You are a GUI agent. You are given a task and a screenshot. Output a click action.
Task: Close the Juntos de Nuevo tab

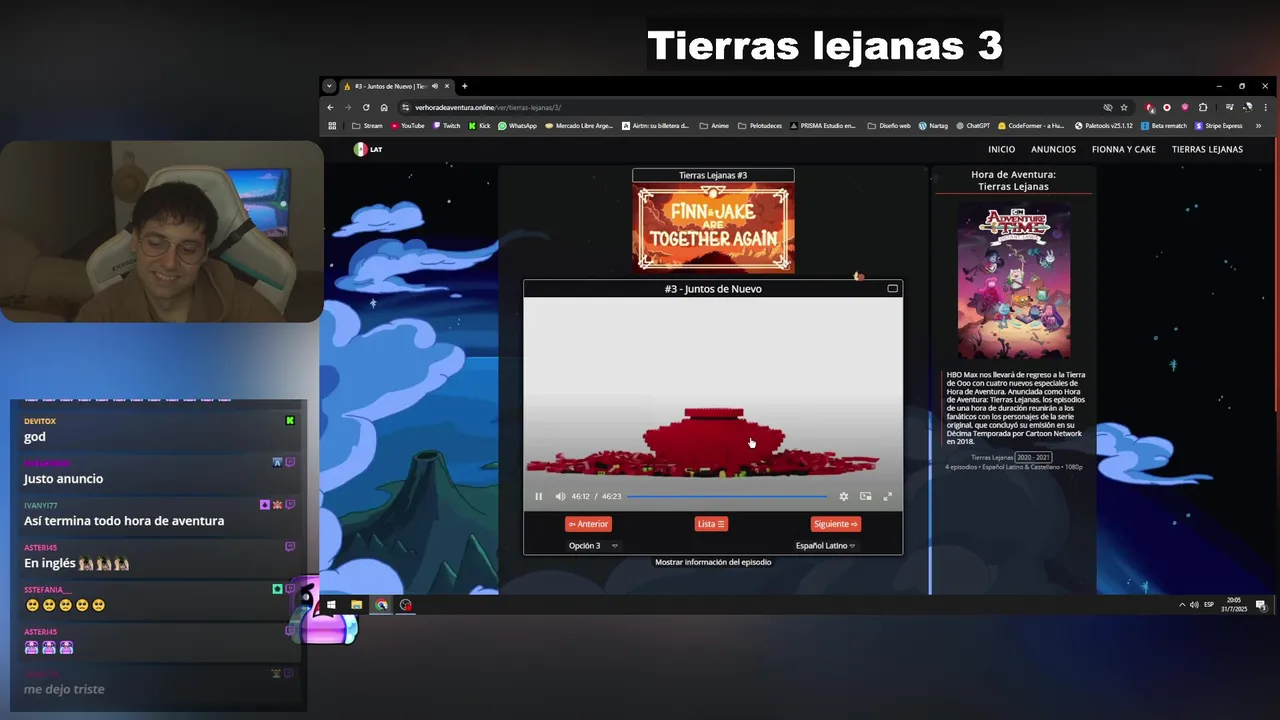[x=447, y=86]
